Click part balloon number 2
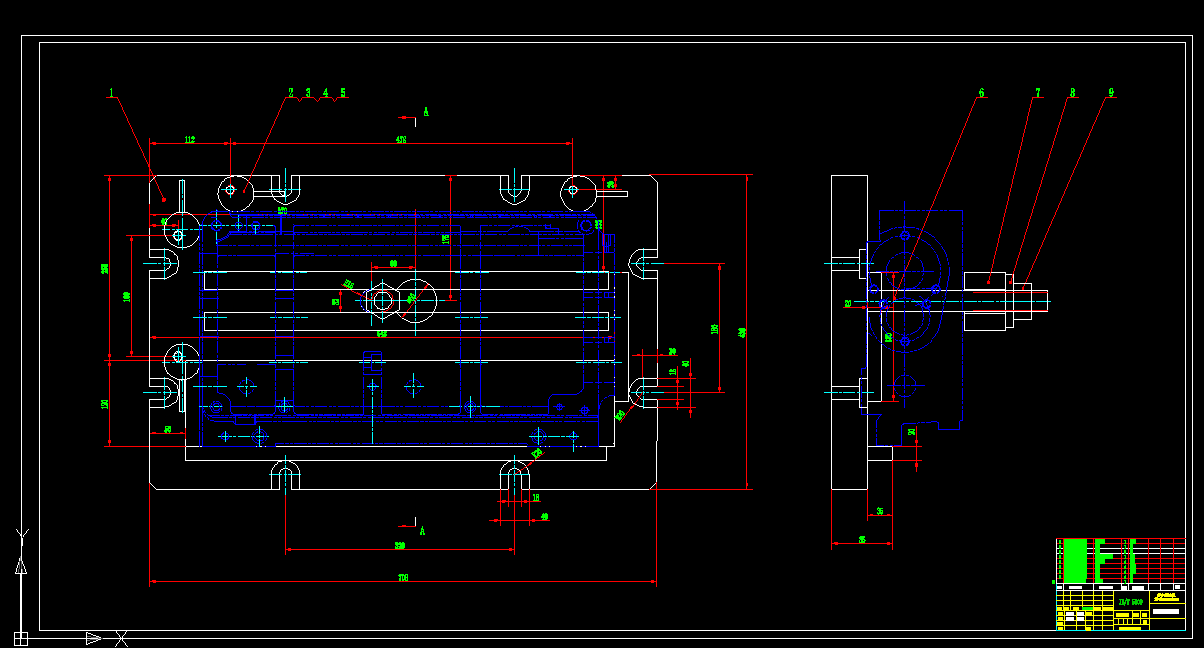Screen dimensions: 1204x648 click(x=291, y=93)
